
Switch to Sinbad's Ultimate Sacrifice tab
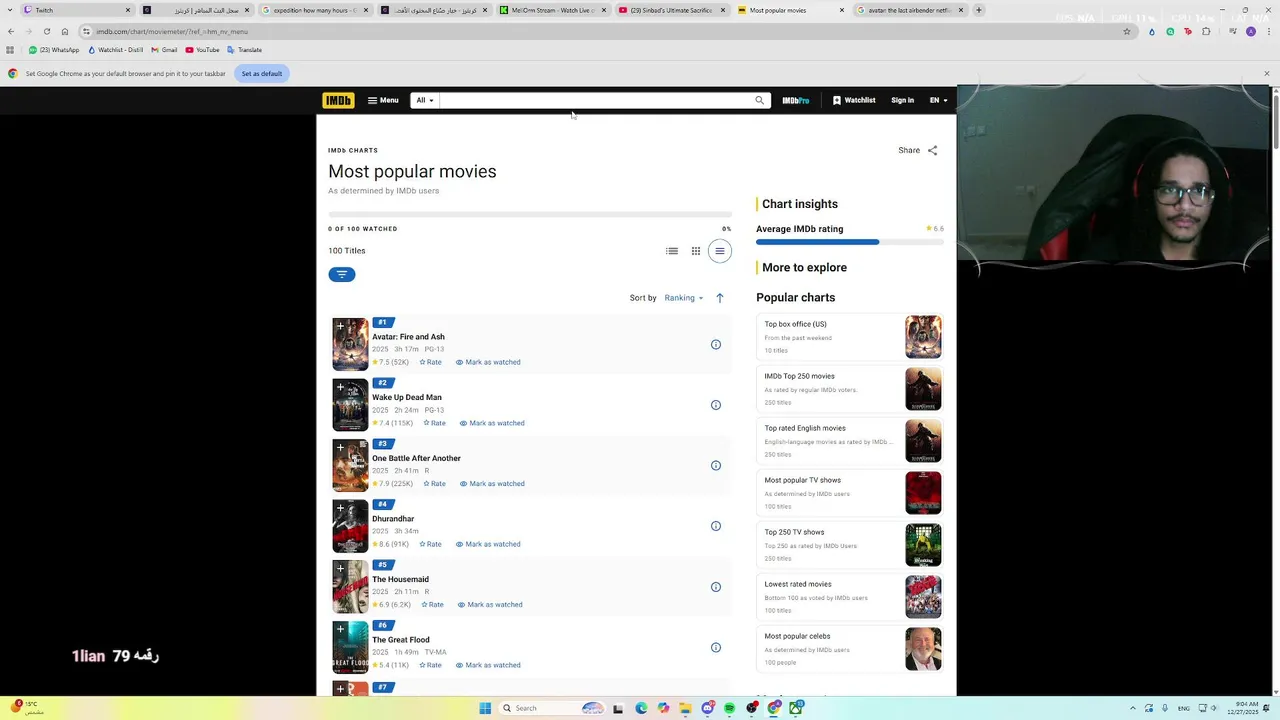click(x=672, y=10)
